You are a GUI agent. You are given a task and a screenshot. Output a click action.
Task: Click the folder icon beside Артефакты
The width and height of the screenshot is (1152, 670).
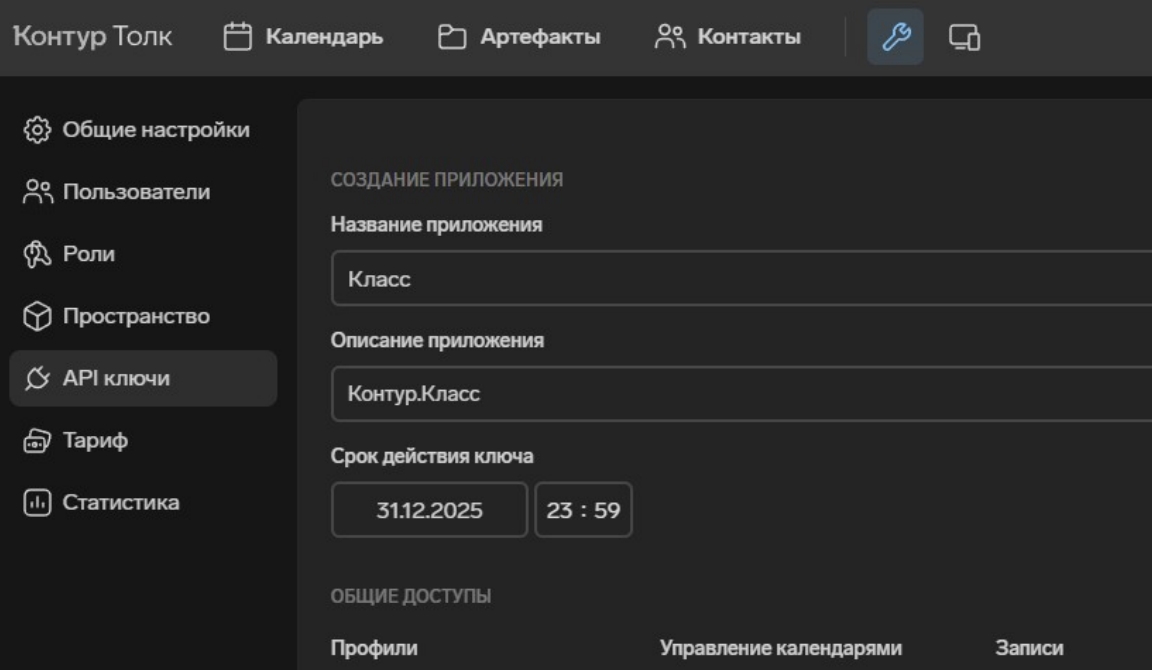(452, 37)
